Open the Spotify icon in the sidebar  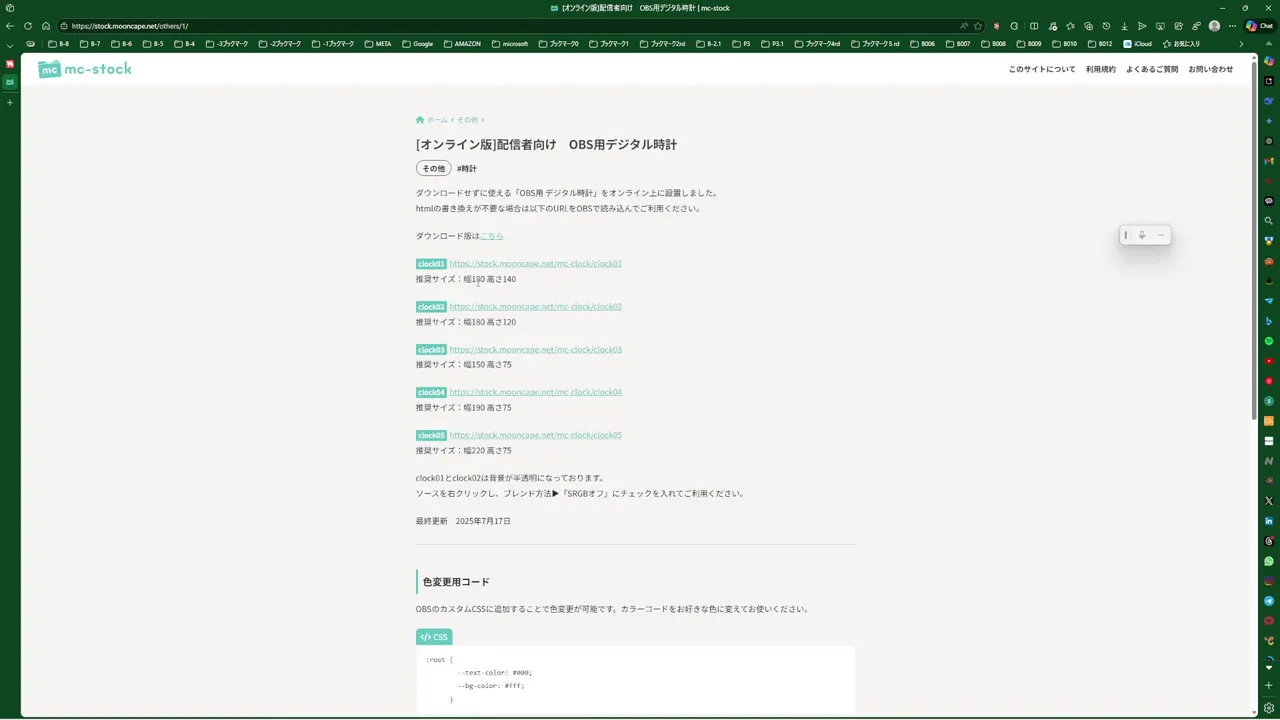(x=1269, y=341)
